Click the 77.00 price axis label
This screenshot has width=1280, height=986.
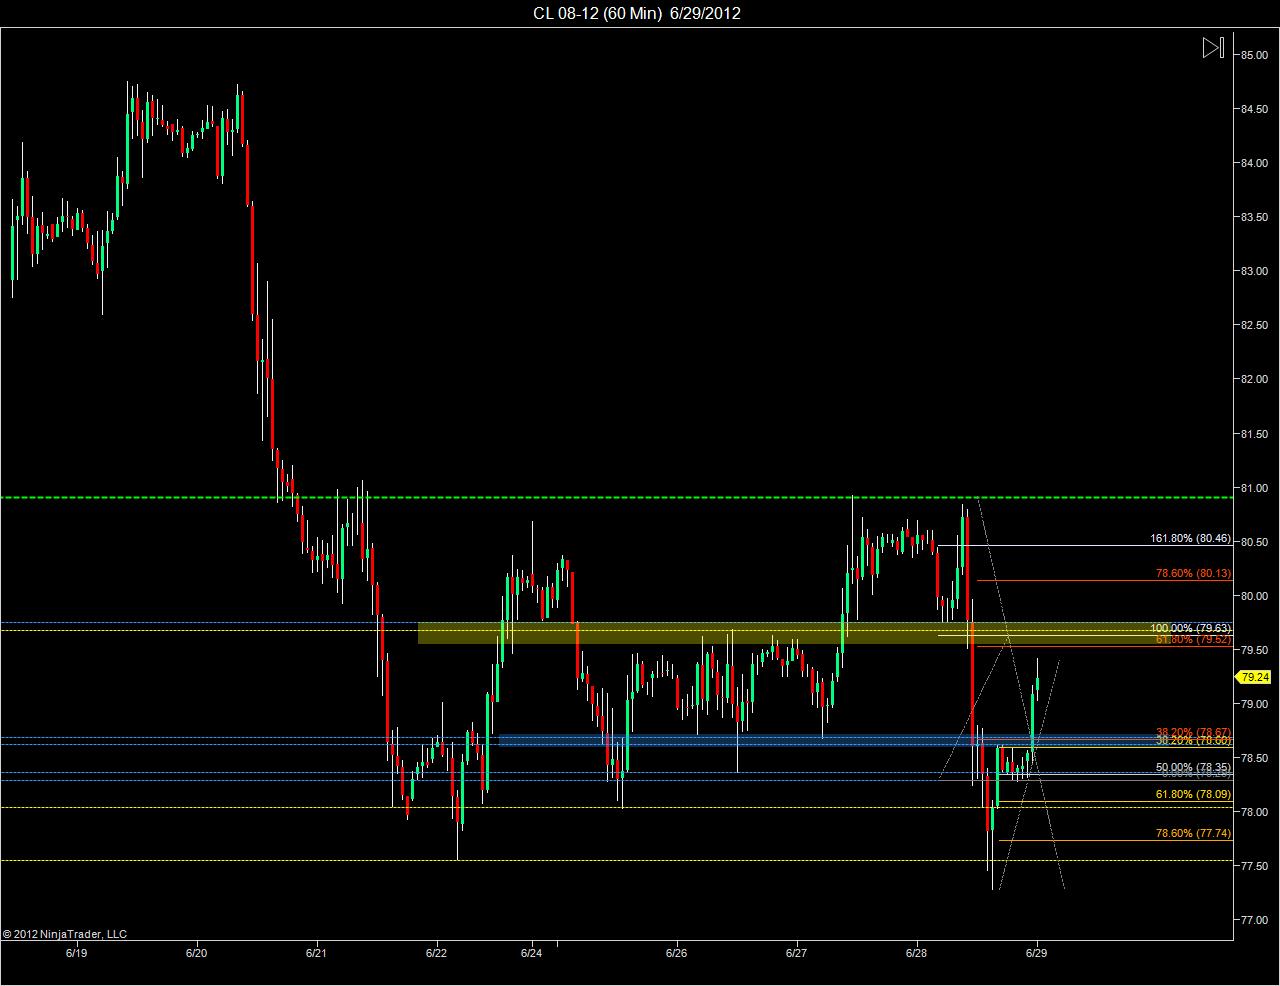tap(1254, 920)
